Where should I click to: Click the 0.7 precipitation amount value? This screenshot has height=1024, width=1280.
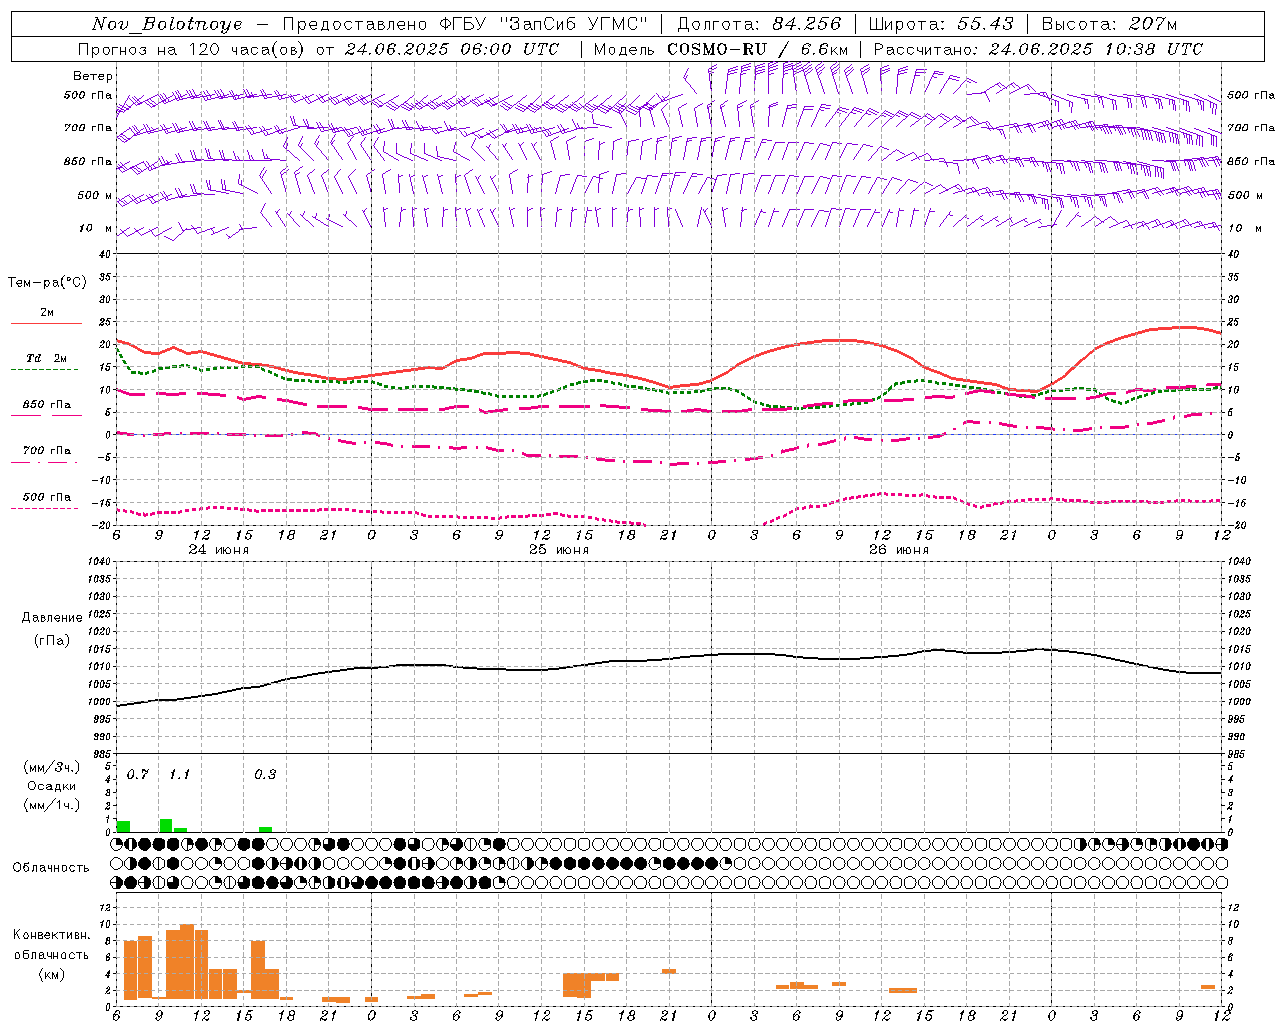pos(138,775)
